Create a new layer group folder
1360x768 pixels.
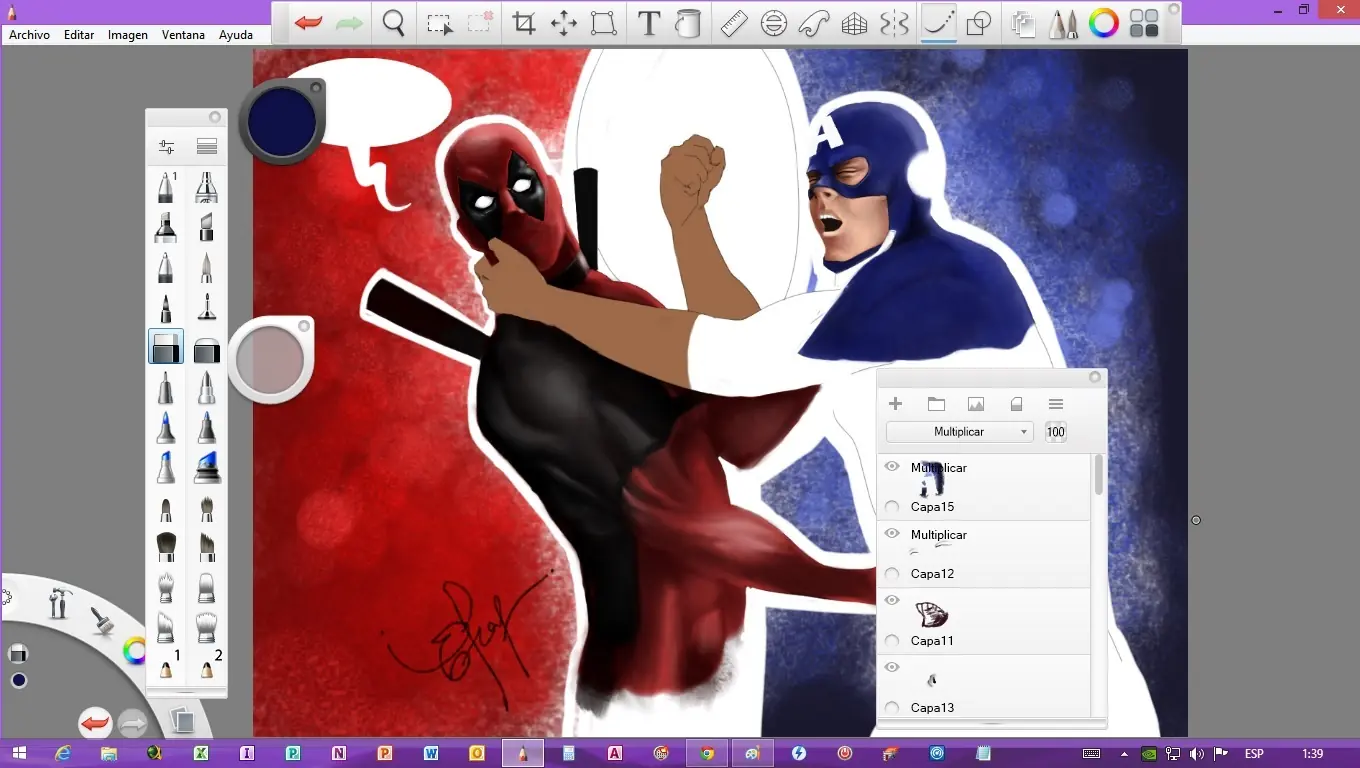click(x=936, y=404)
